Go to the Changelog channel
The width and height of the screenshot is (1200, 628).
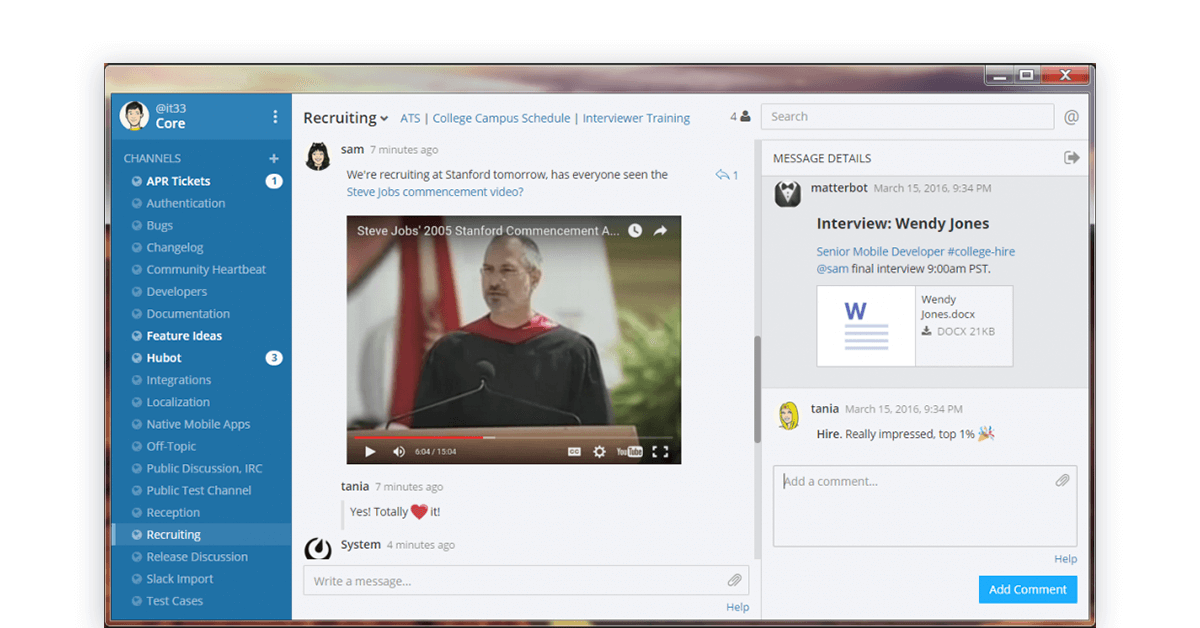click(175, 247)
